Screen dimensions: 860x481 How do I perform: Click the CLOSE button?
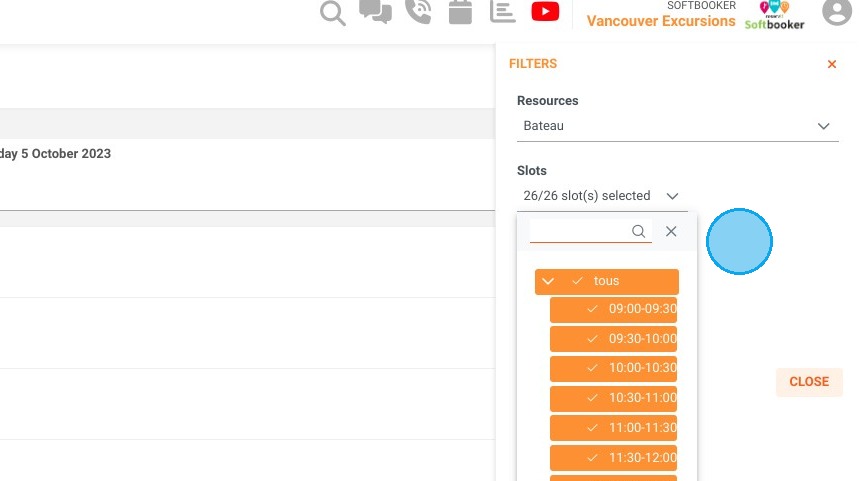coord(809,382)
